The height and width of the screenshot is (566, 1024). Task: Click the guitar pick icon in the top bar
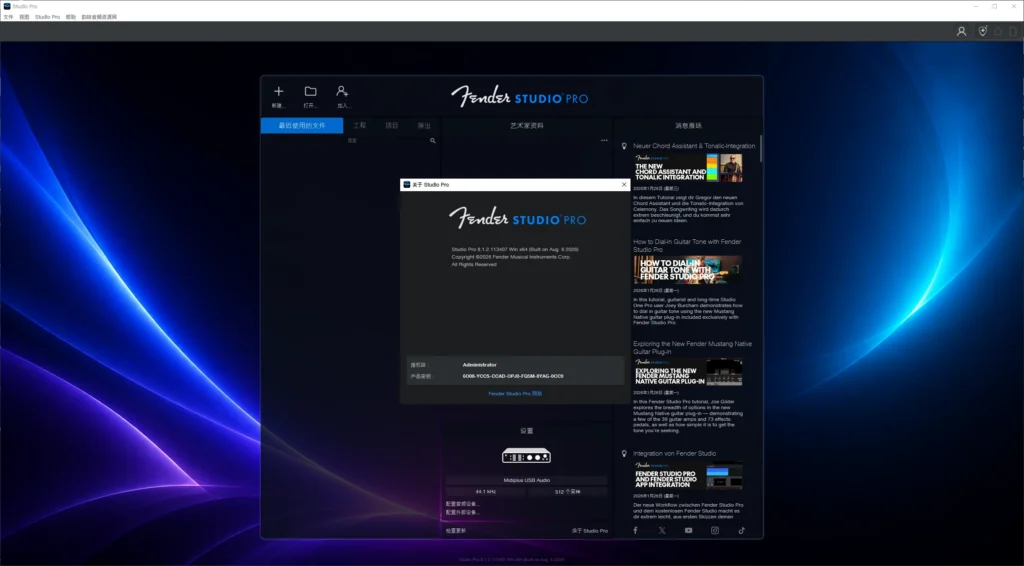(982, 31)
